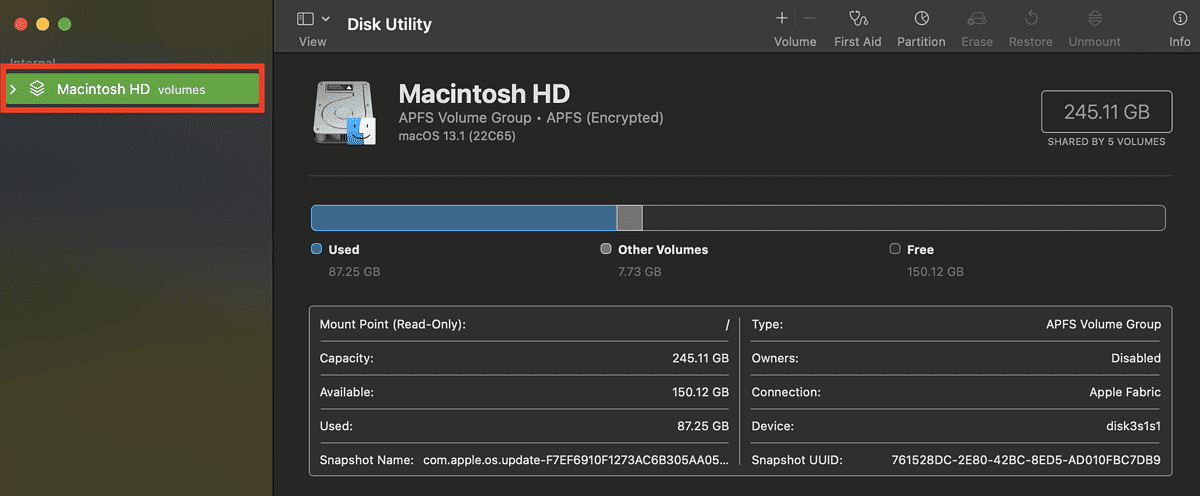Click the com.apple.os.update snapshot name value
The height and width of the screenshot is (496, 1200).
(576, 460)
